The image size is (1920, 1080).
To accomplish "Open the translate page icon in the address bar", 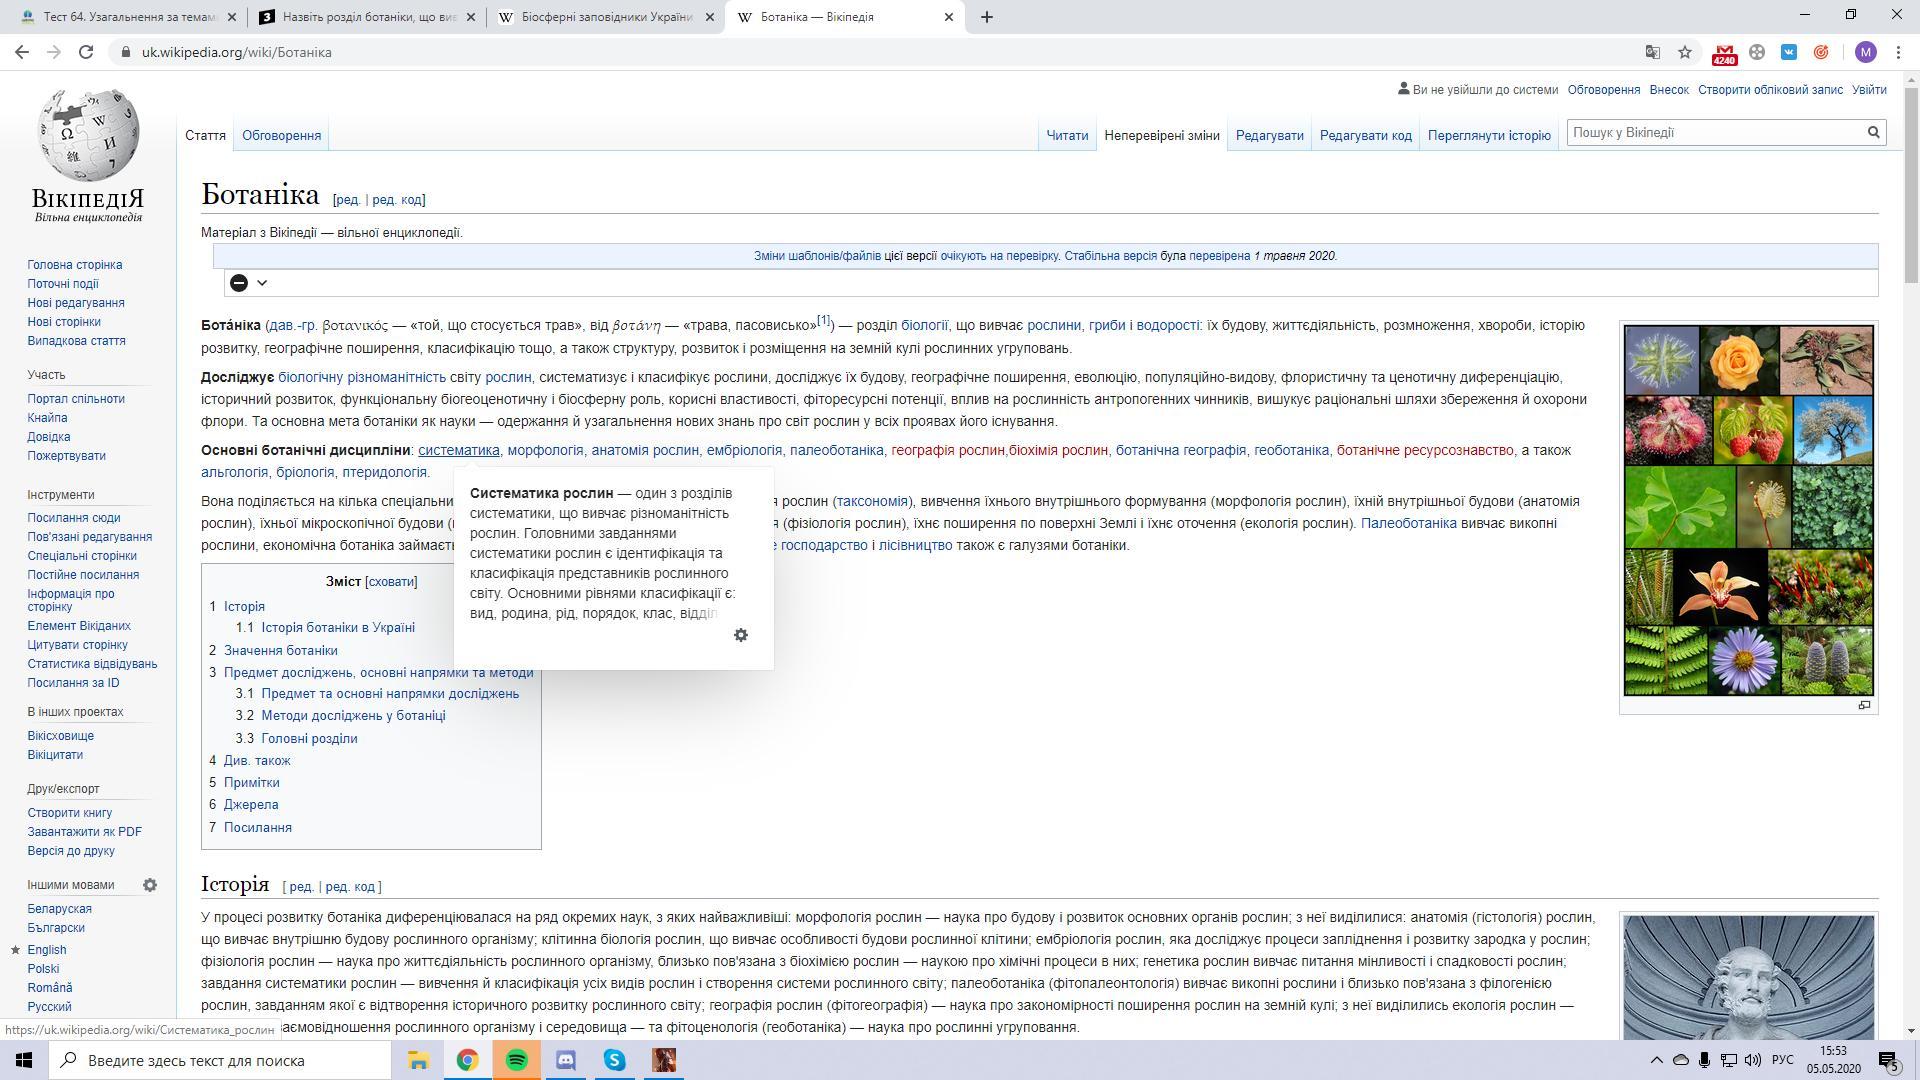I will point(1652,52).
